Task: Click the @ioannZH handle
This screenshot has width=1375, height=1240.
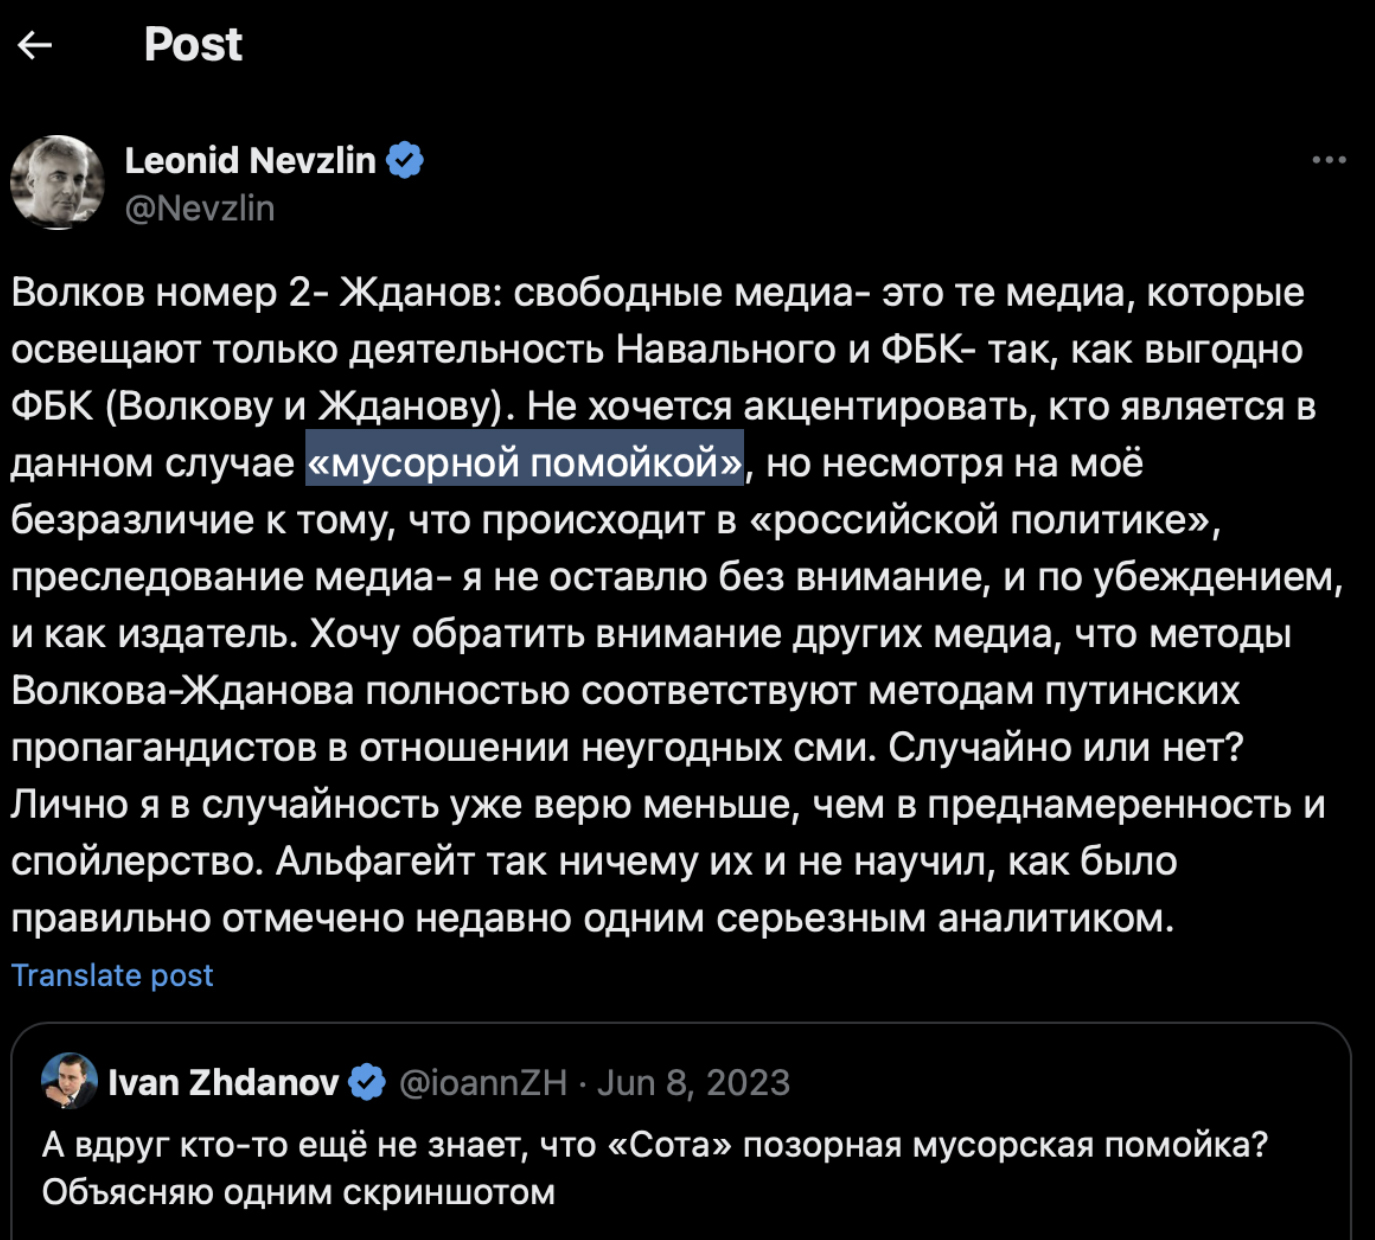Action: point(483,1082)
